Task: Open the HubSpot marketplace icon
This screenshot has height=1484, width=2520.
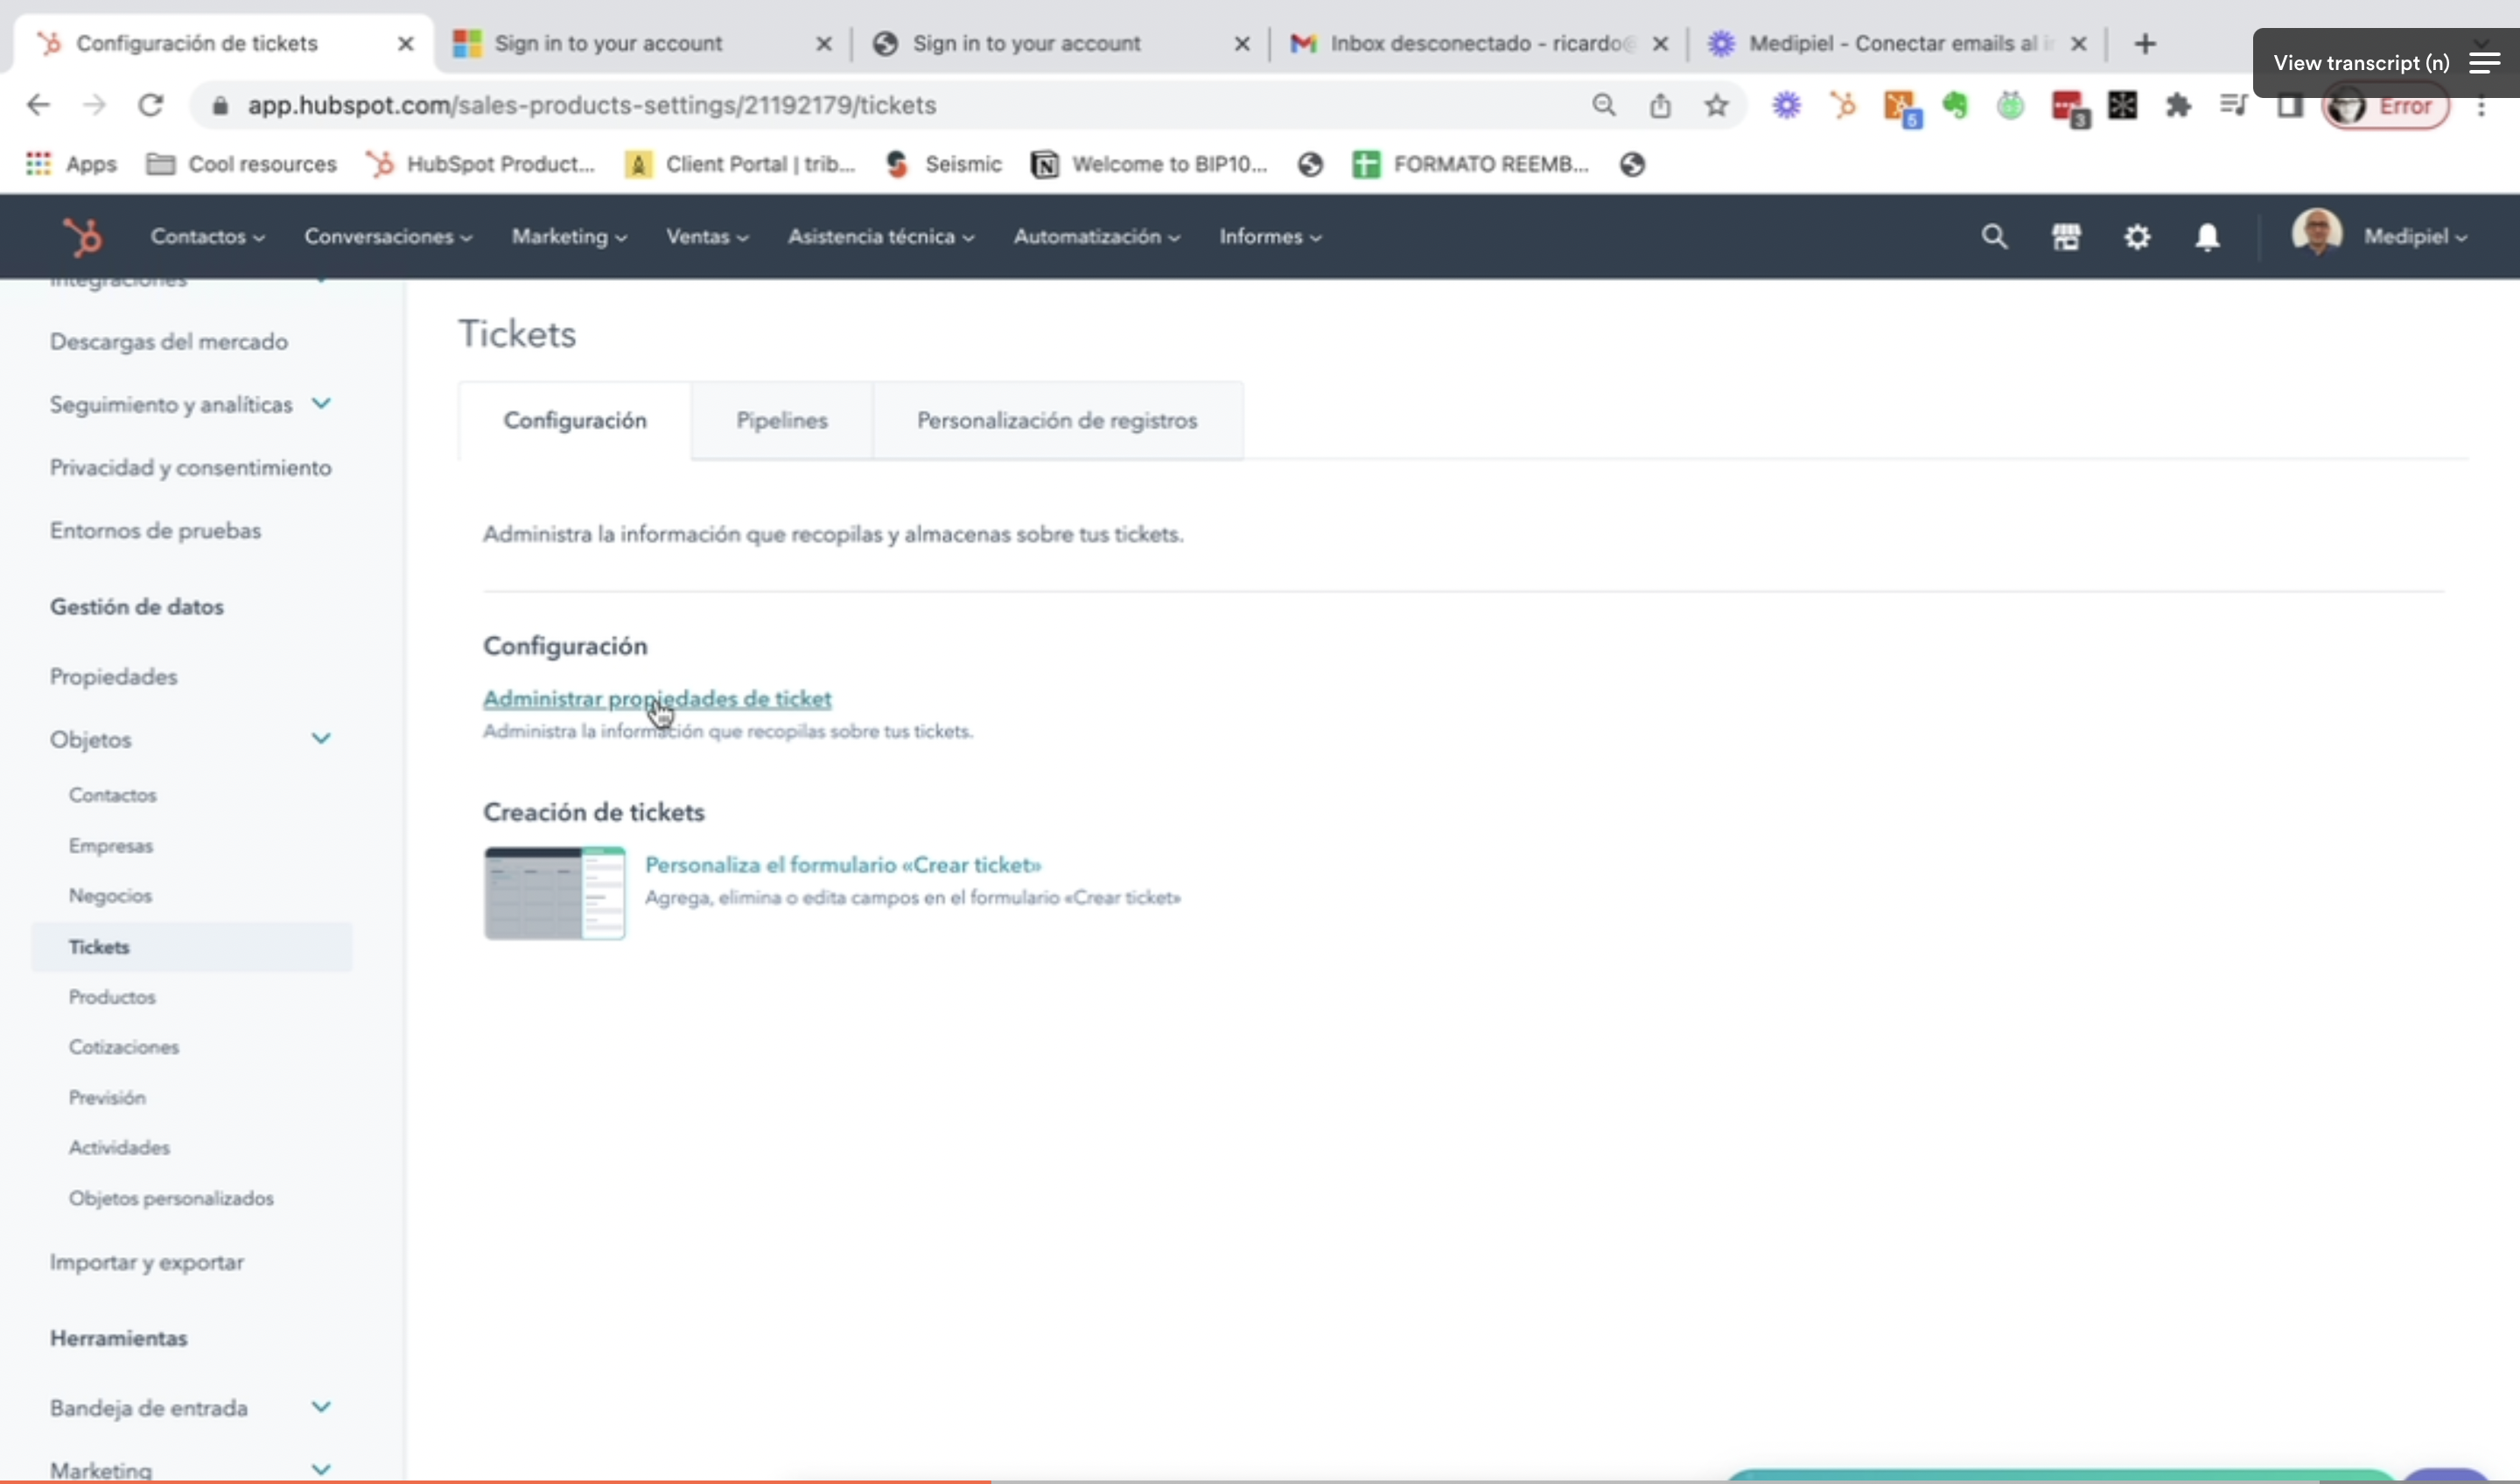Action: pyautogui.click(x=2066, y=237)
